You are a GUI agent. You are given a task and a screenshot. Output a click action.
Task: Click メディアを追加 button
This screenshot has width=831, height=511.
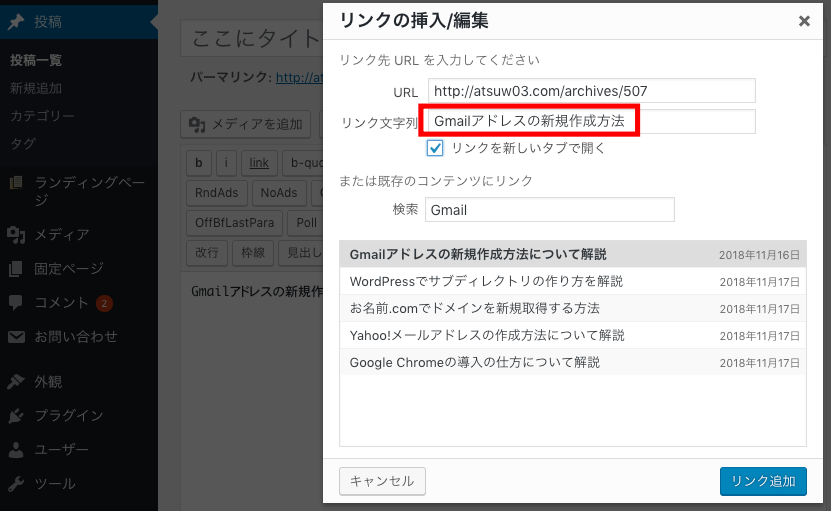click(245, 125)
